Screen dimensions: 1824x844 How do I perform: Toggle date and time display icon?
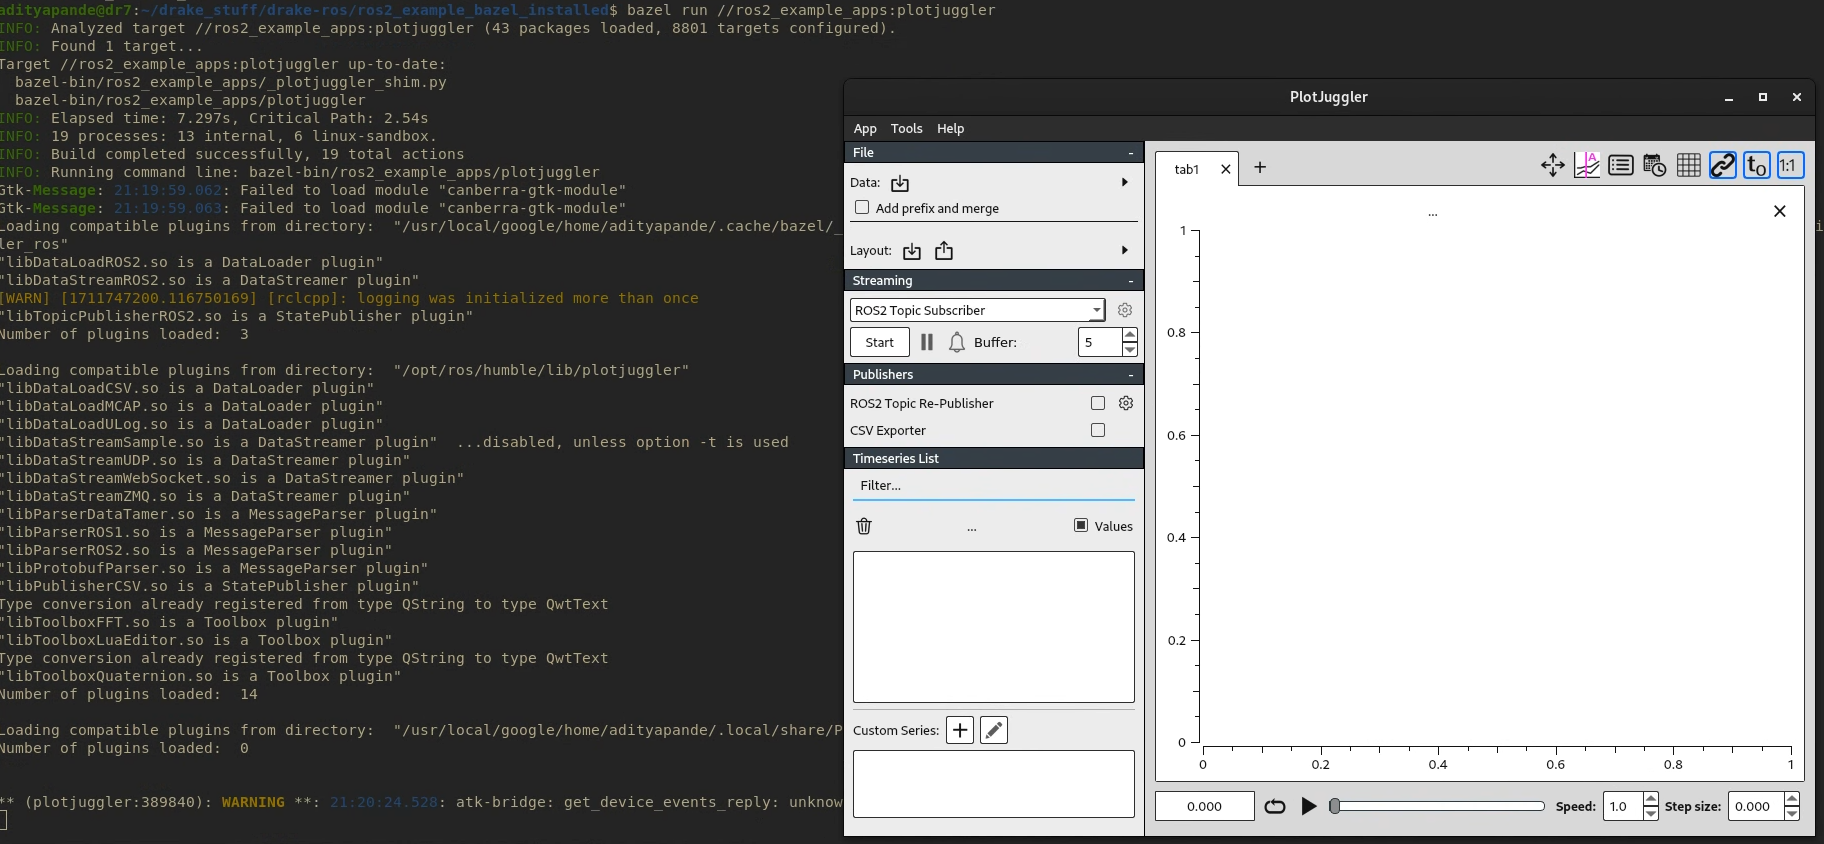coord(1655,166)
